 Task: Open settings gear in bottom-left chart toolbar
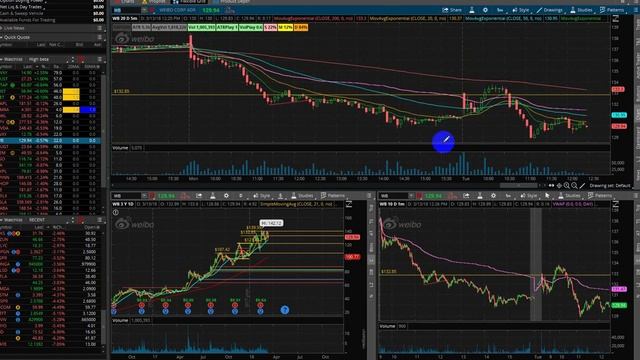point(226,196)
